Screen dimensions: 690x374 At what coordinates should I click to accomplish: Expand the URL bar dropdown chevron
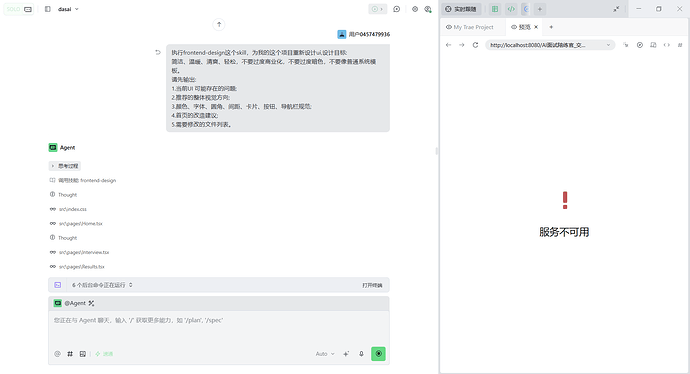coord(609,45)
